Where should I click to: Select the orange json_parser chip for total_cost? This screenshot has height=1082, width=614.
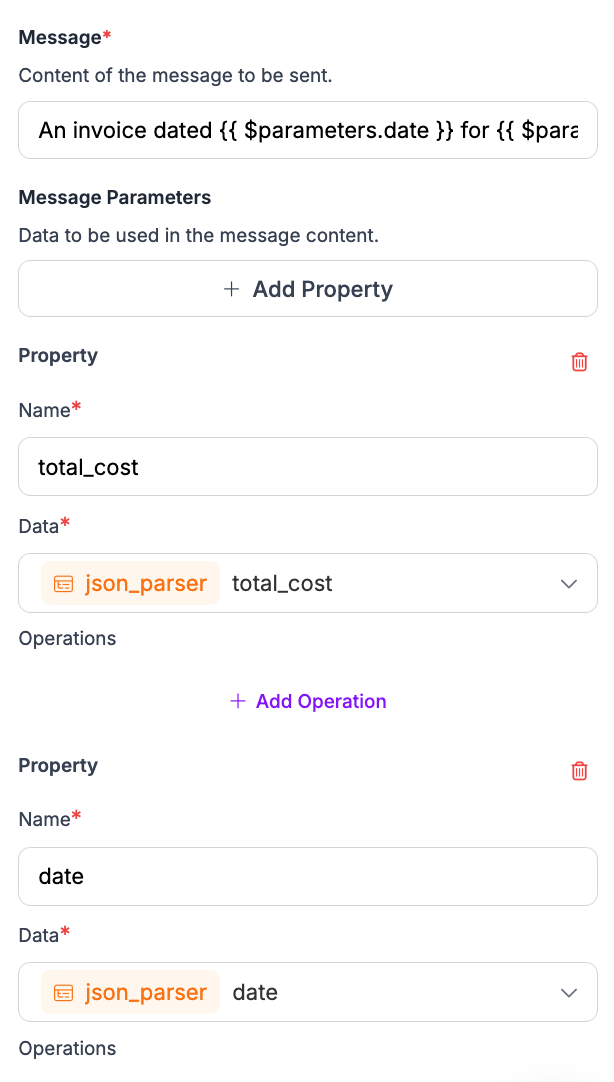pyautogui.click(x=130, y=583)
